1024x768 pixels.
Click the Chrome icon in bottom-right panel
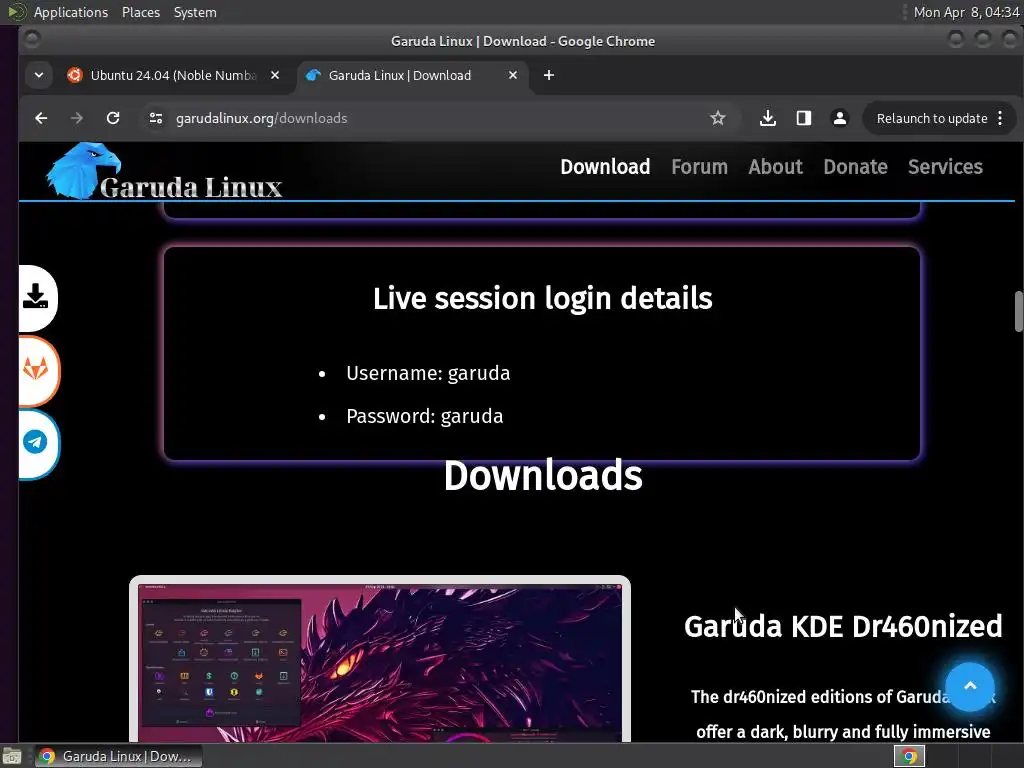(x=909, y=756)
